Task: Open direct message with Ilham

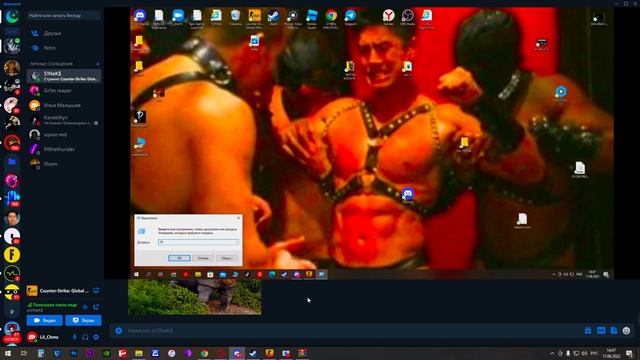Action: (64, 164)
